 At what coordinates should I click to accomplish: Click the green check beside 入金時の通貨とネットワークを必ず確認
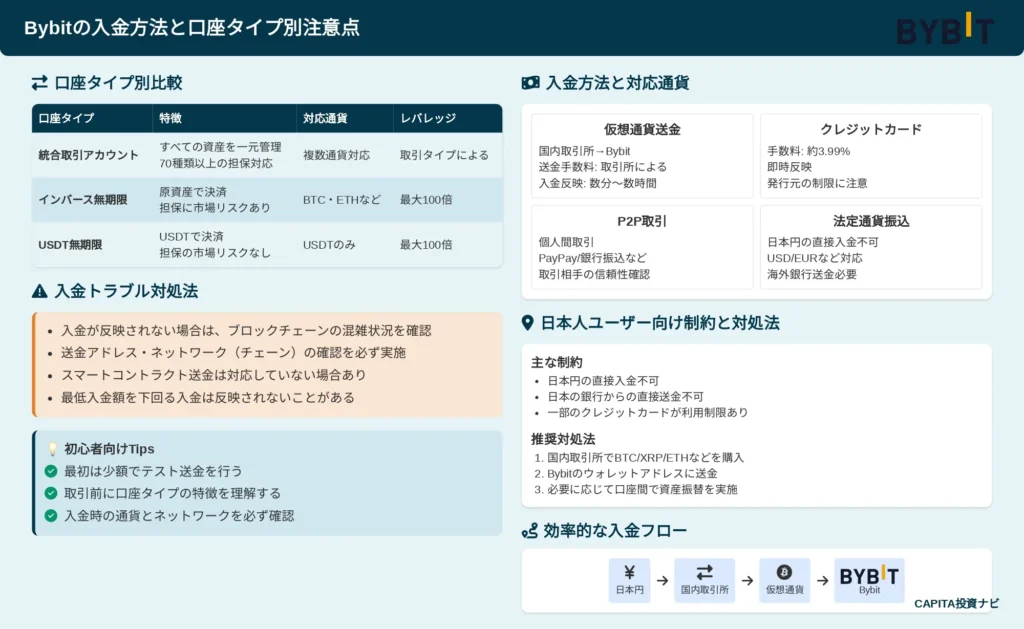51,515
